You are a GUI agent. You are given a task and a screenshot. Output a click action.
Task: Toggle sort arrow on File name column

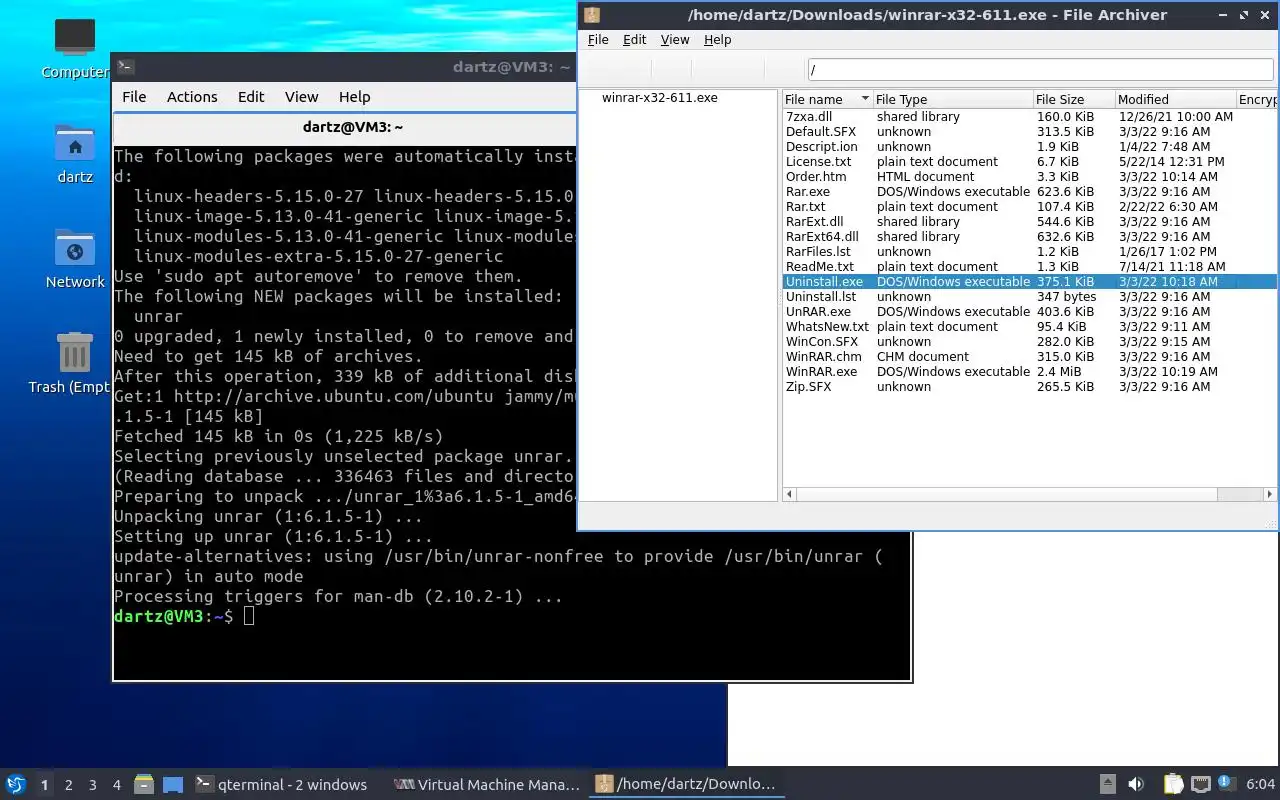coord(865,100)
